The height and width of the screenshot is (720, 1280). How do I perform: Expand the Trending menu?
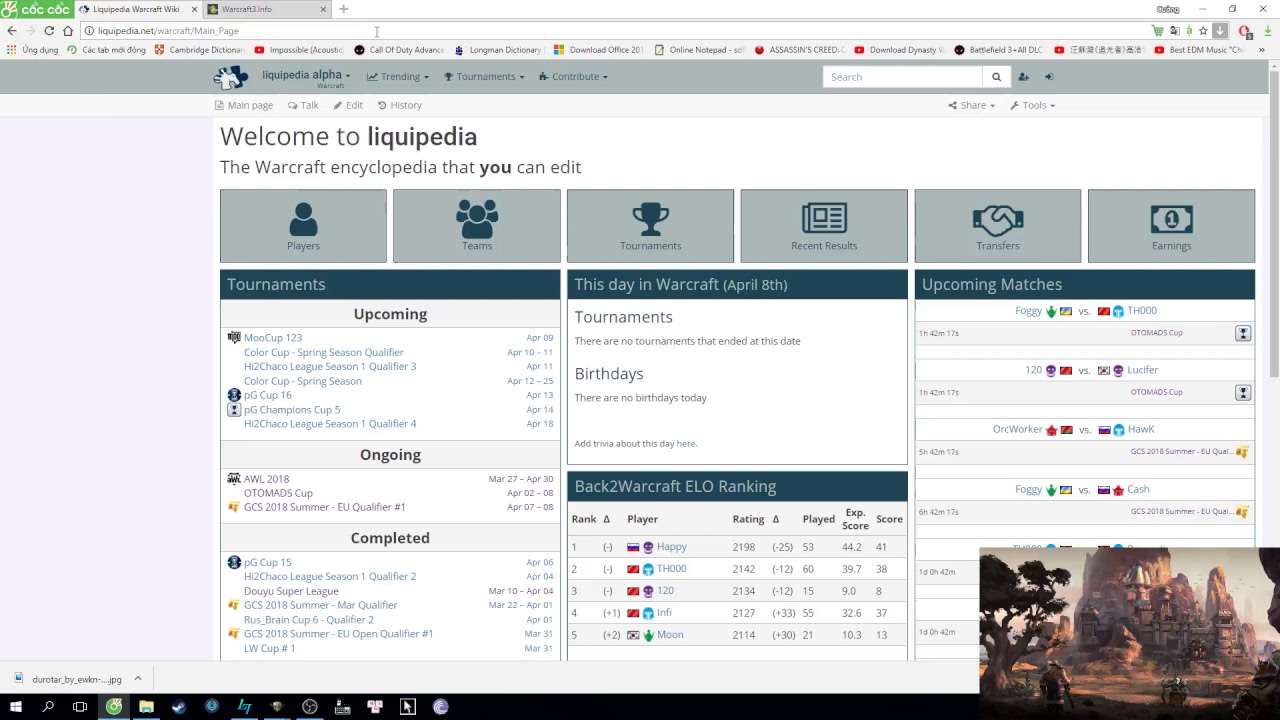click(x=398, y=77)
